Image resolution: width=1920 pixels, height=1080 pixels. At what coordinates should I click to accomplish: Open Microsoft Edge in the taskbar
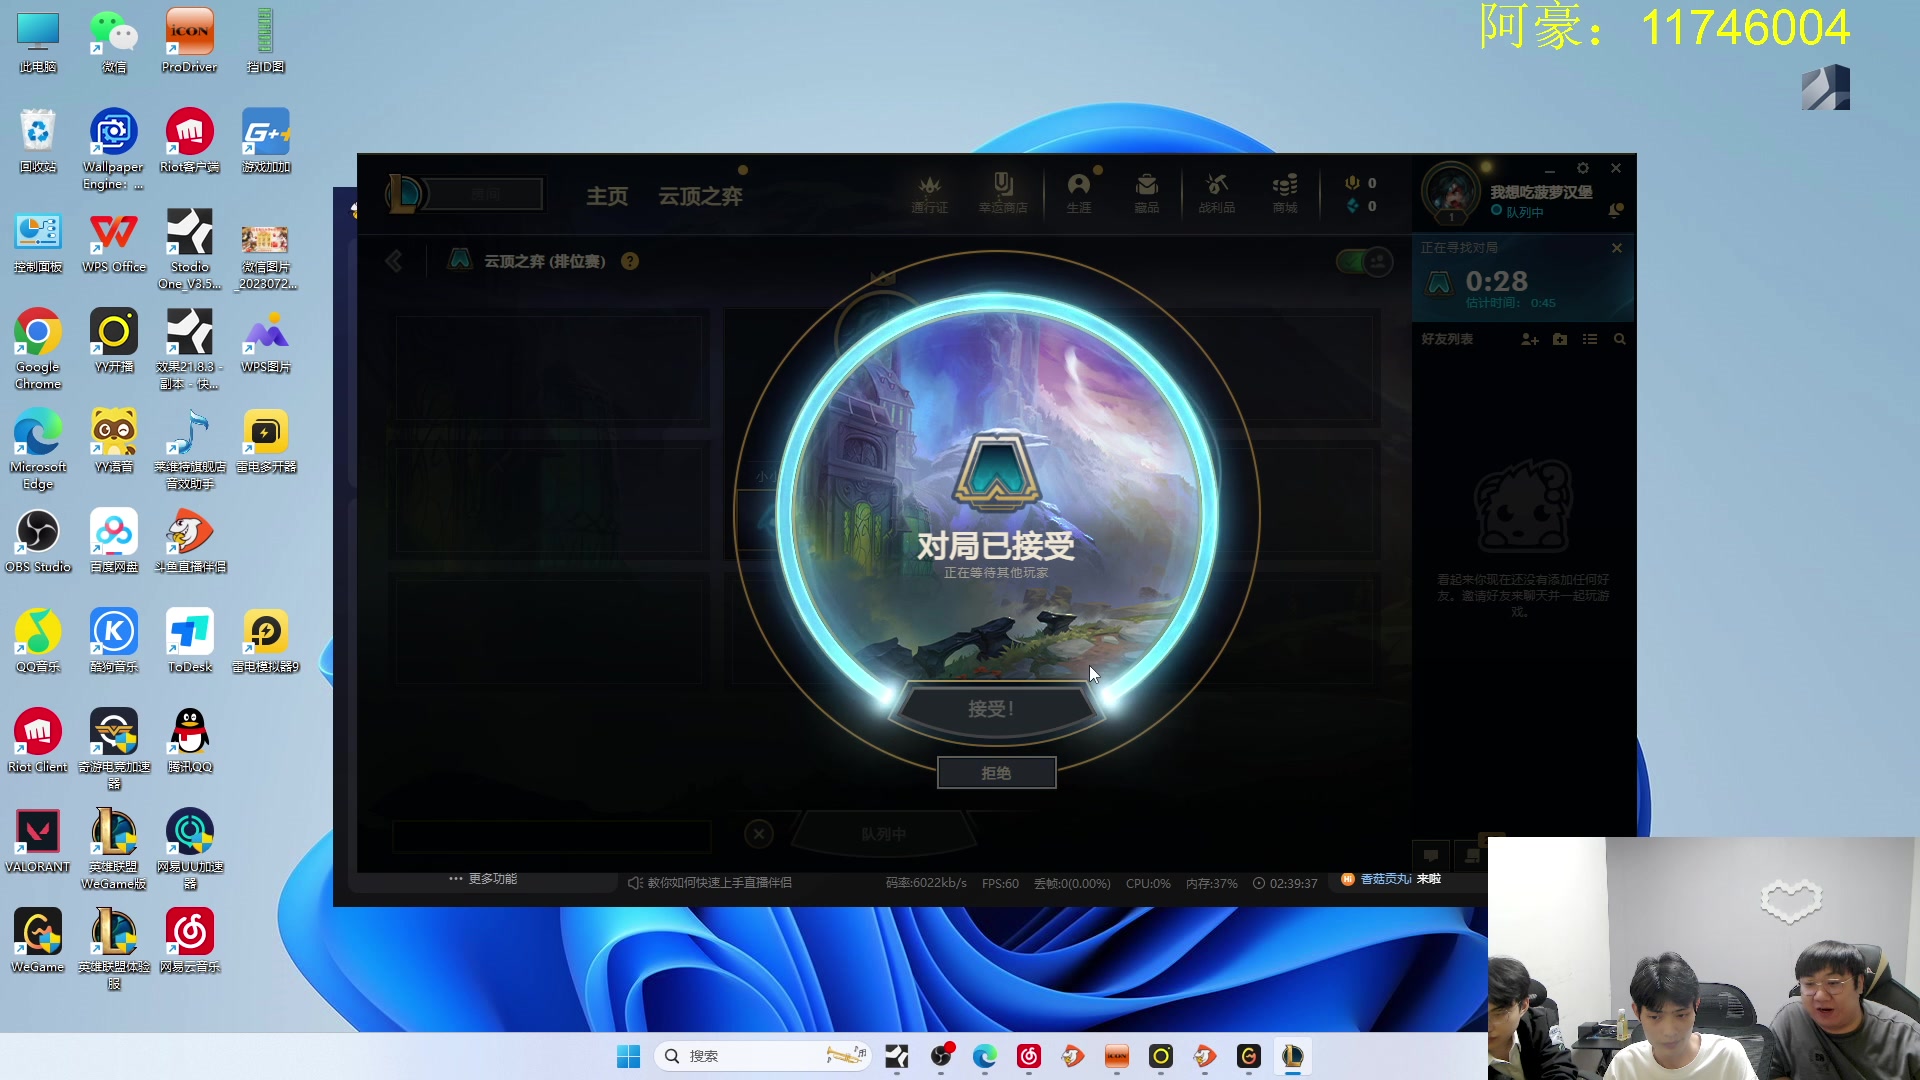(985, 1056)
